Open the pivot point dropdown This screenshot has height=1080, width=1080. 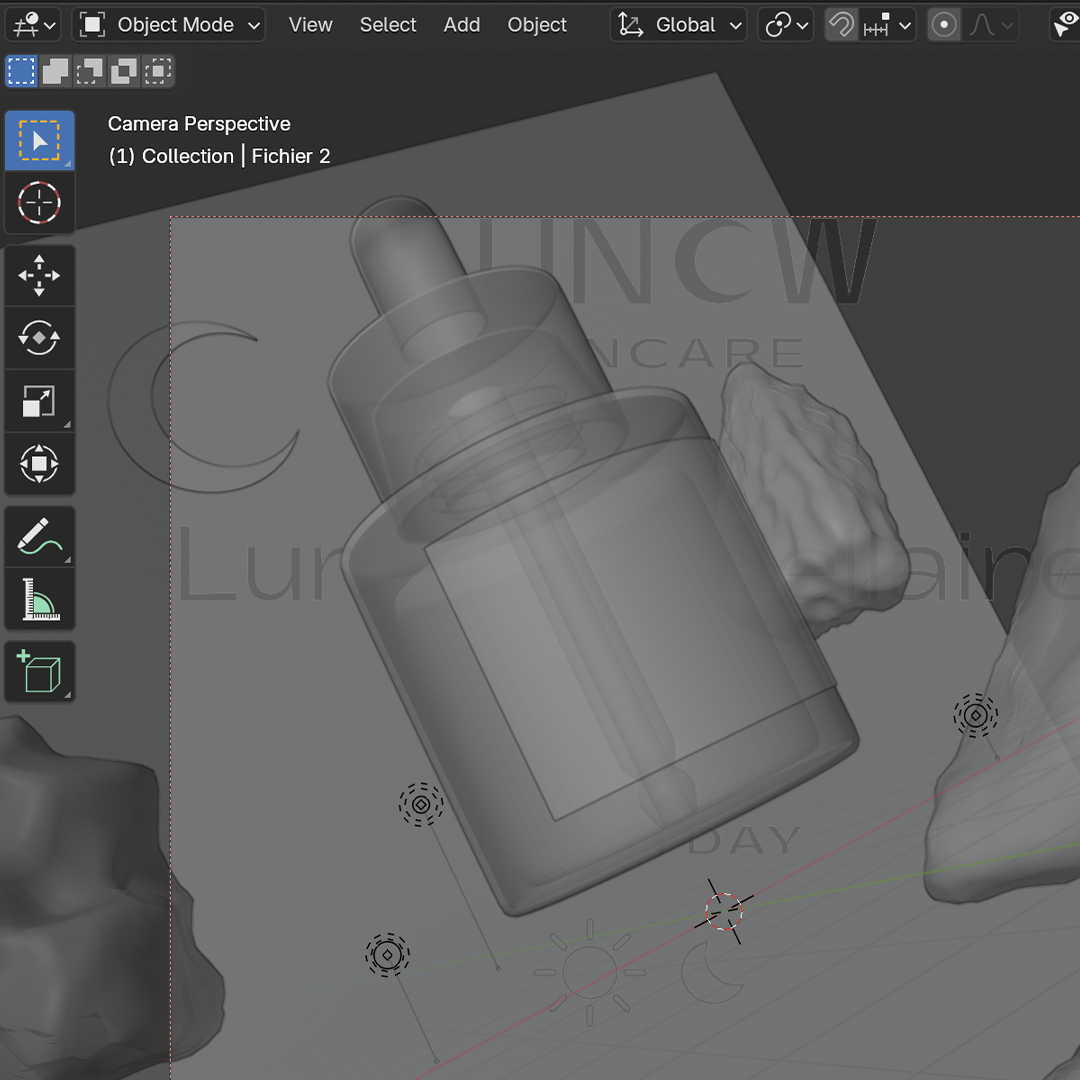pos(786,25)
